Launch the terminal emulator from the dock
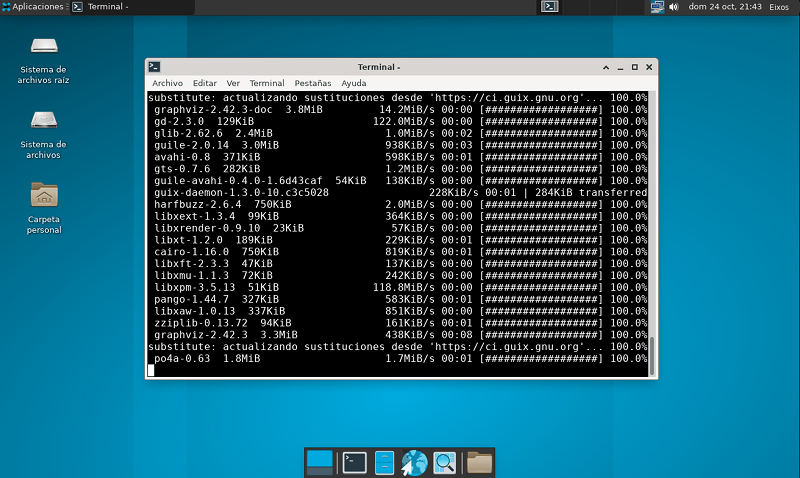Viewport: 800px width, 478px height. 353,462
